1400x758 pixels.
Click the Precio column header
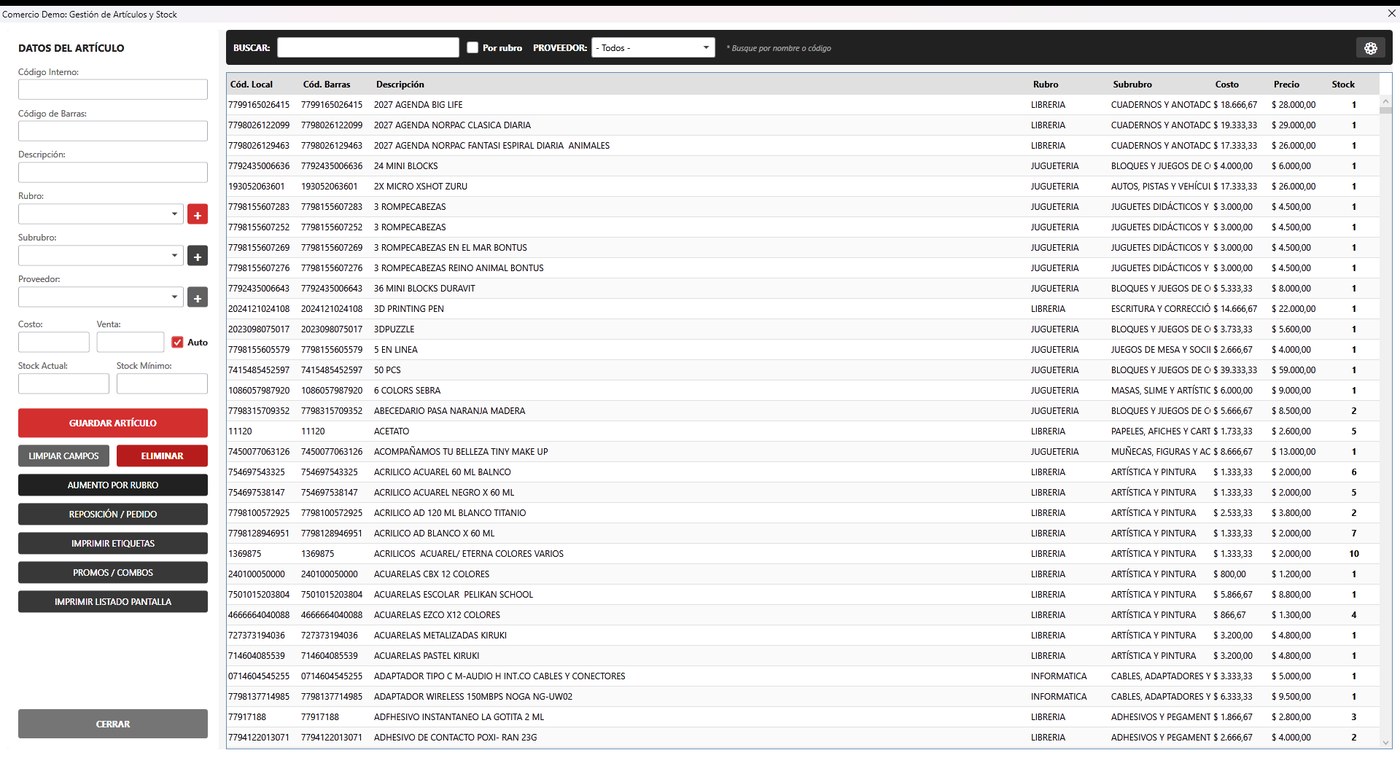pos(1287,84)
